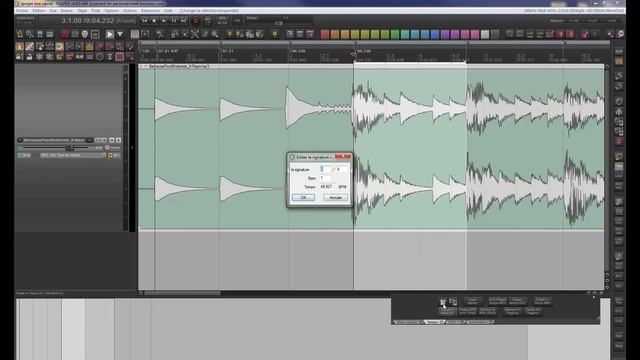Click the go-to-start transport button
This screenshot has height=360, width=640.
pos(144,20)
